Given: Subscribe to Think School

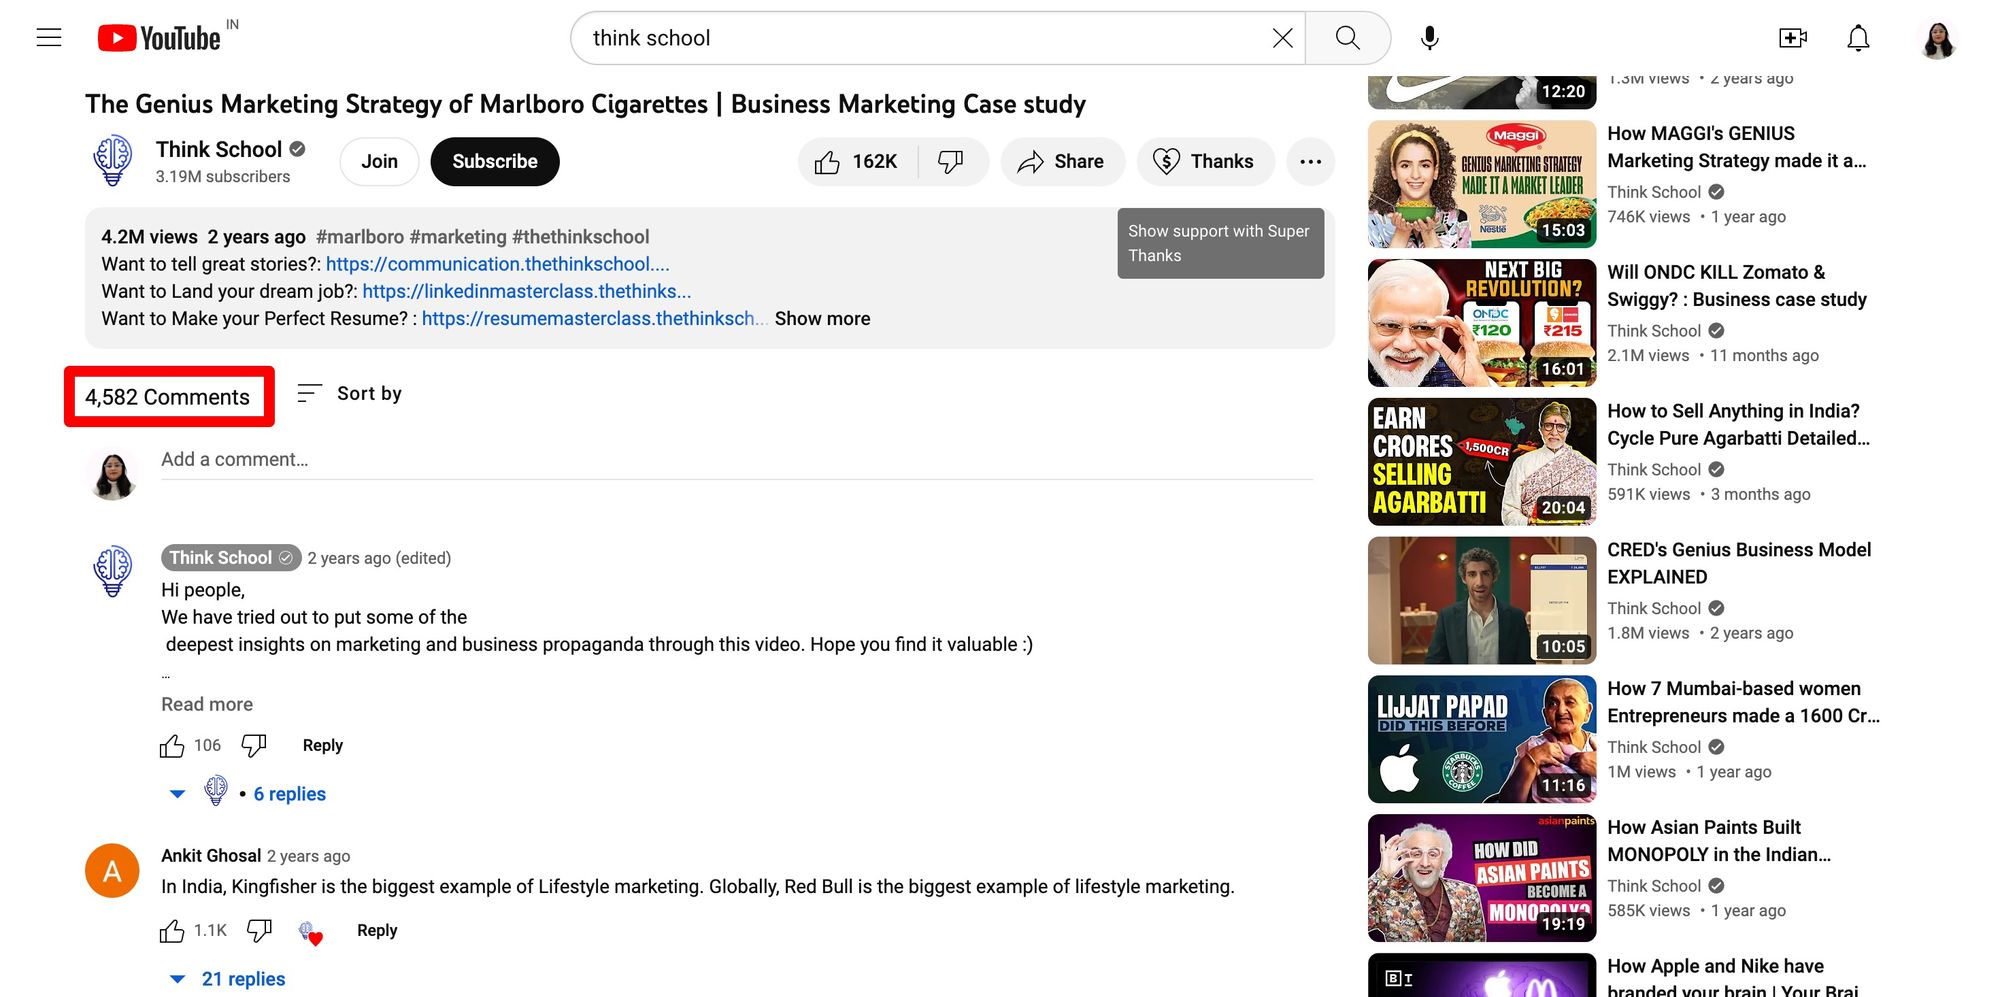Looking at the screenshot, I should 495,161.
